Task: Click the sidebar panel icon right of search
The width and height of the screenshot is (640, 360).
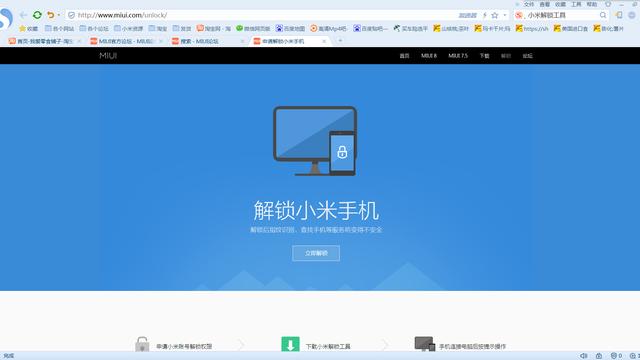Action: click(x=619, y=15)
